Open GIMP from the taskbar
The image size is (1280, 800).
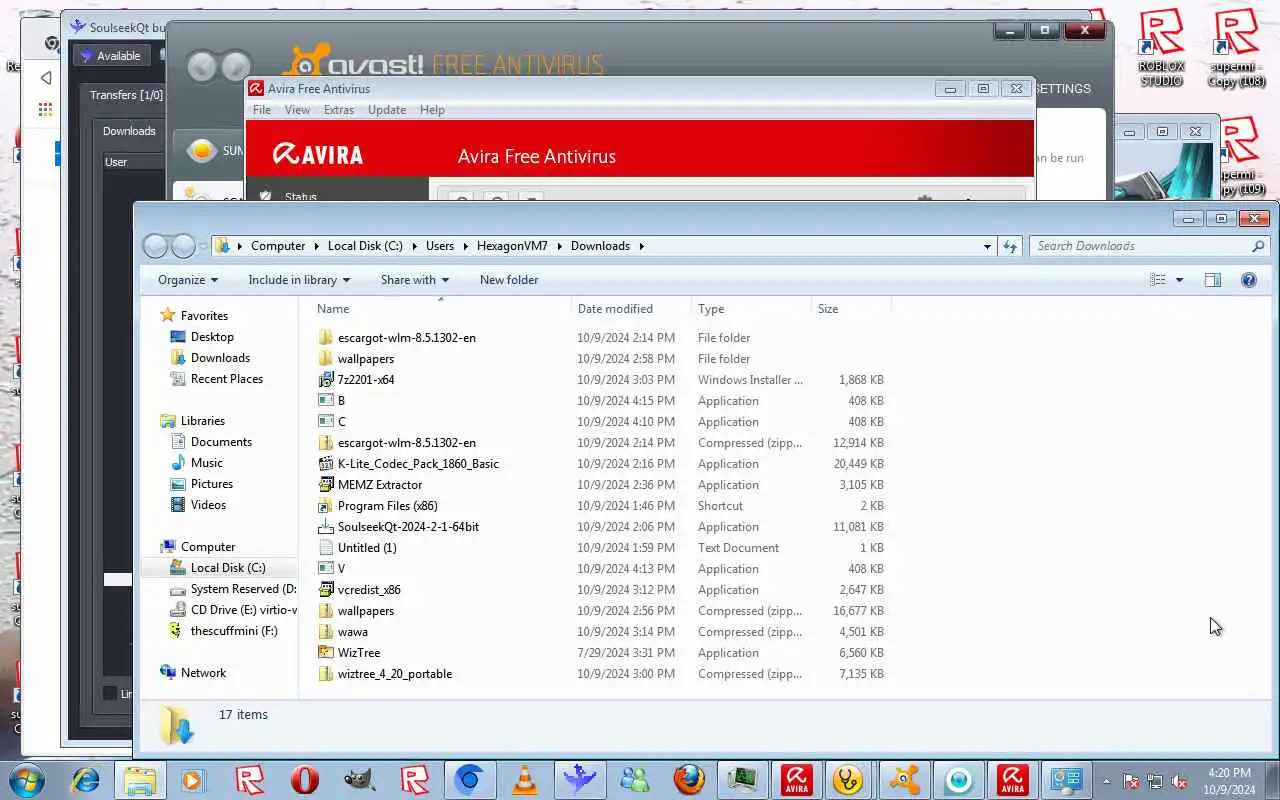pos(359,780)
